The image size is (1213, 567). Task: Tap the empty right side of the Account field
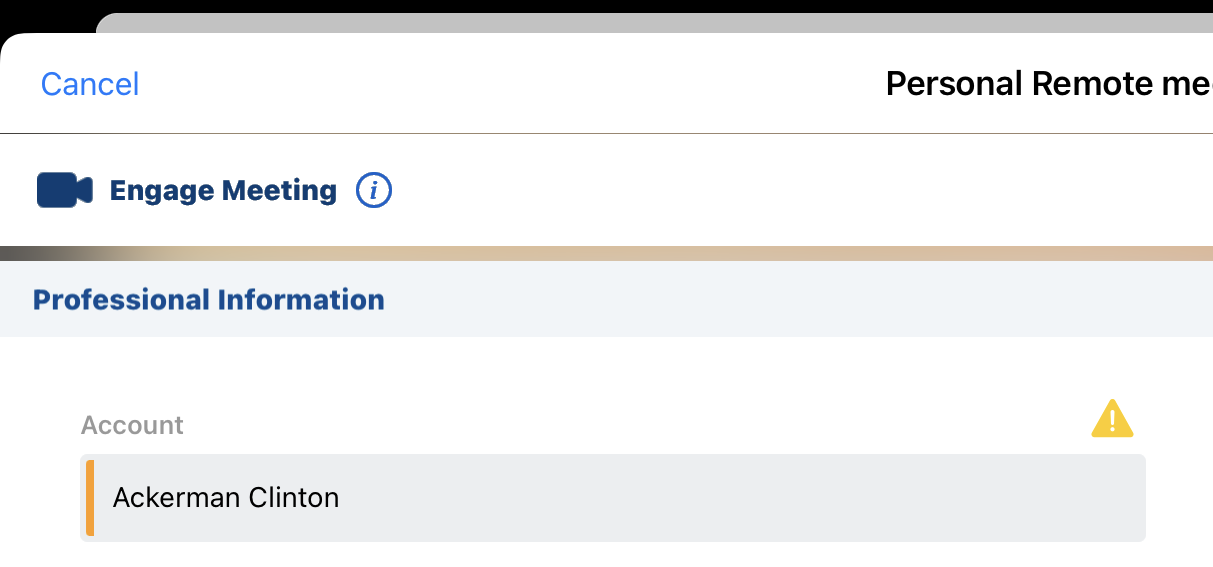point(900,498)
